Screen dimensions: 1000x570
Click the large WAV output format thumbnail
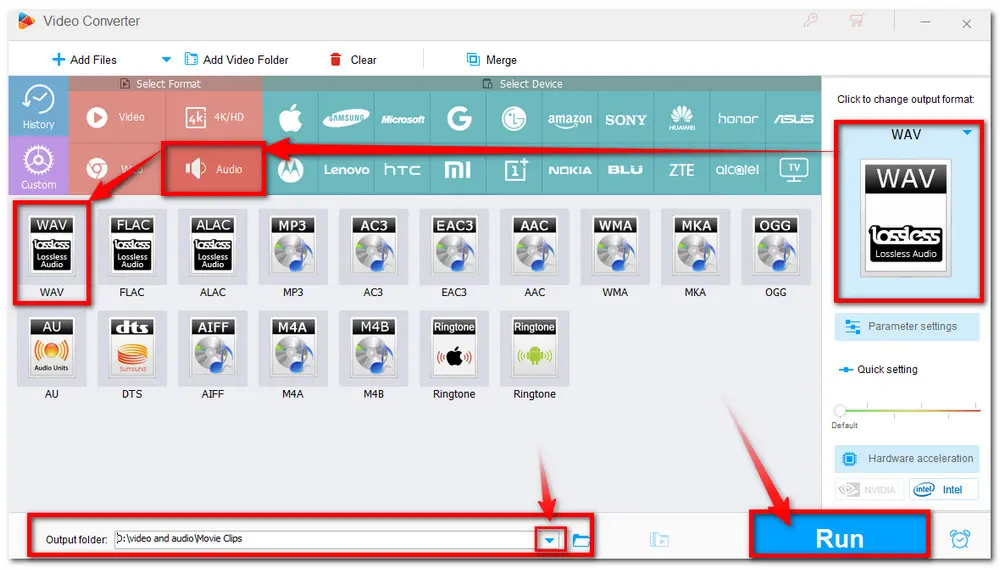click(906, 218)
